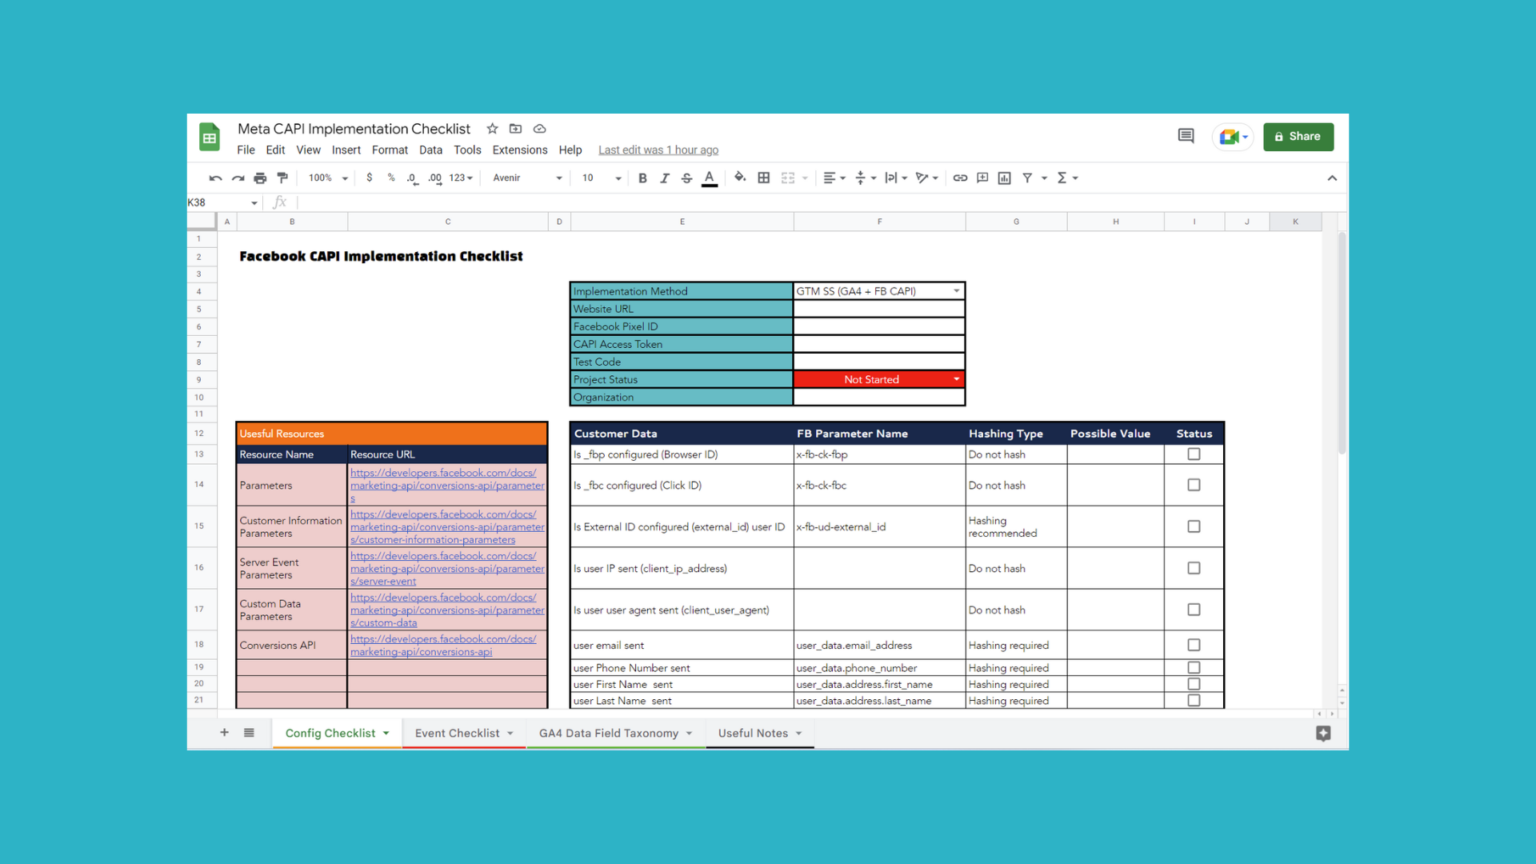Switch to the Event Checklist tab
The image size is (1536, 864).
click(x=456, y=733)
